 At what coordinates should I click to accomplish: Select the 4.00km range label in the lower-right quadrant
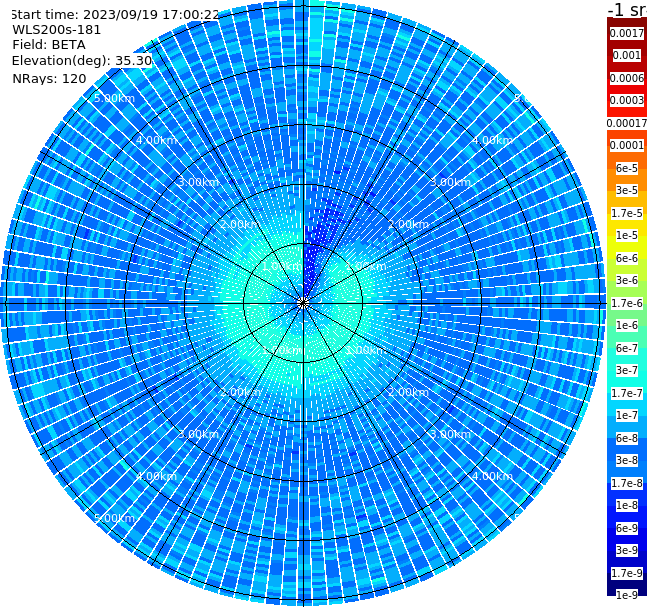tap(492, 476)
